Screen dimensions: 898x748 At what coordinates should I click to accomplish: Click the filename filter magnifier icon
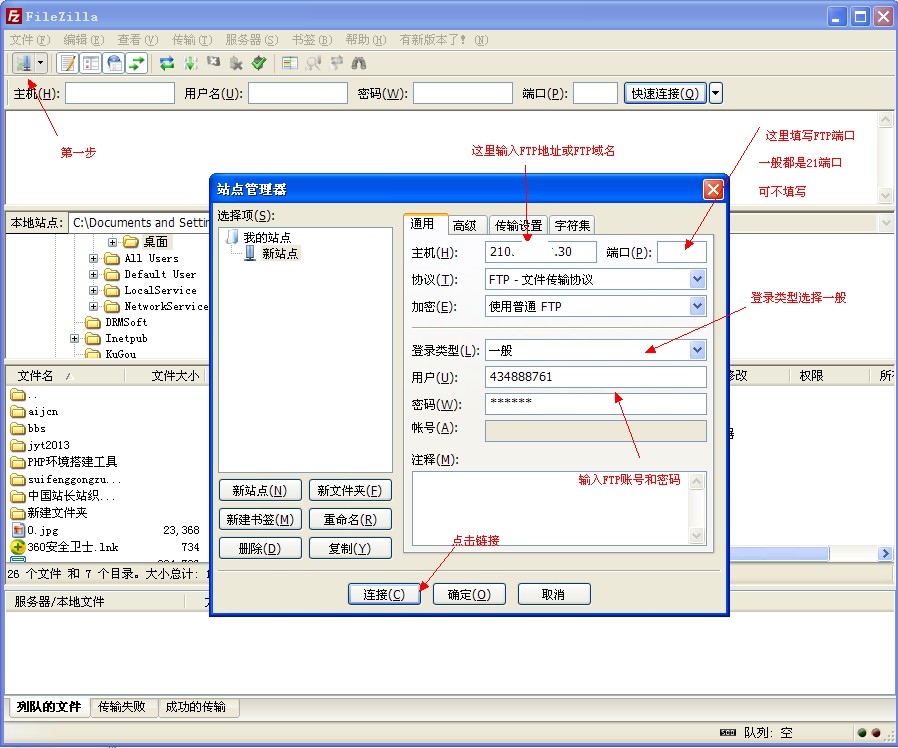(313, 63)
